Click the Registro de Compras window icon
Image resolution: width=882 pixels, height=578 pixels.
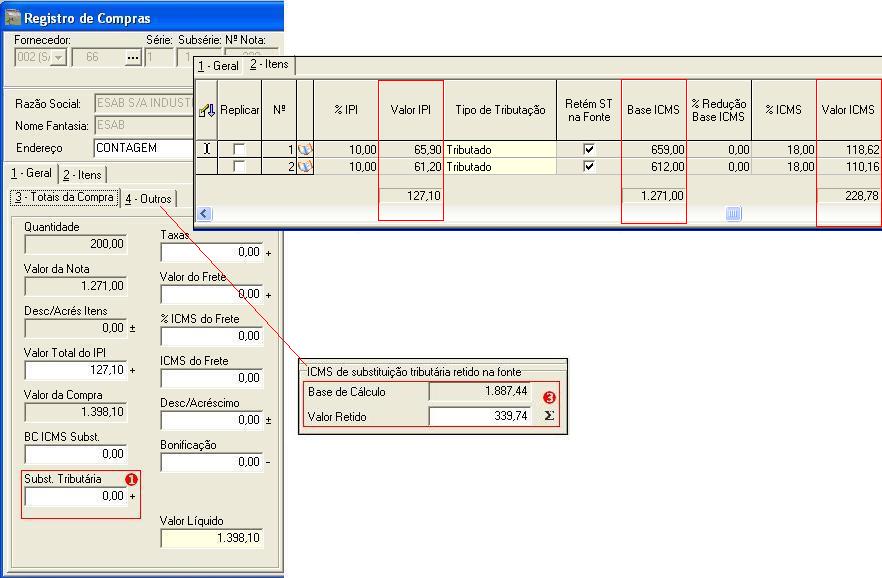pos(12,17)
